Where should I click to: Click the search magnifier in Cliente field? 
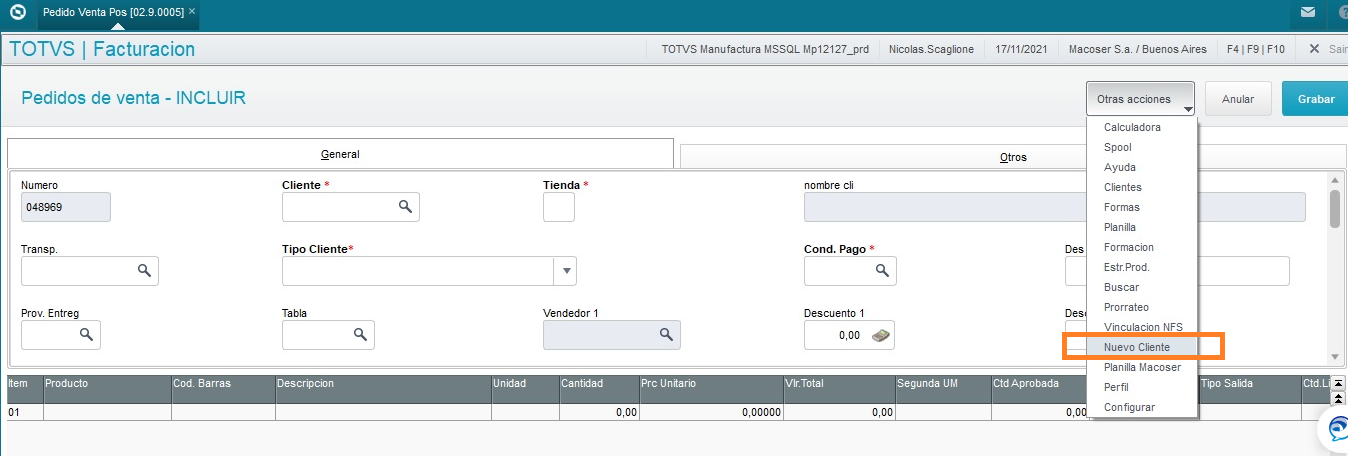click(405, 206)
